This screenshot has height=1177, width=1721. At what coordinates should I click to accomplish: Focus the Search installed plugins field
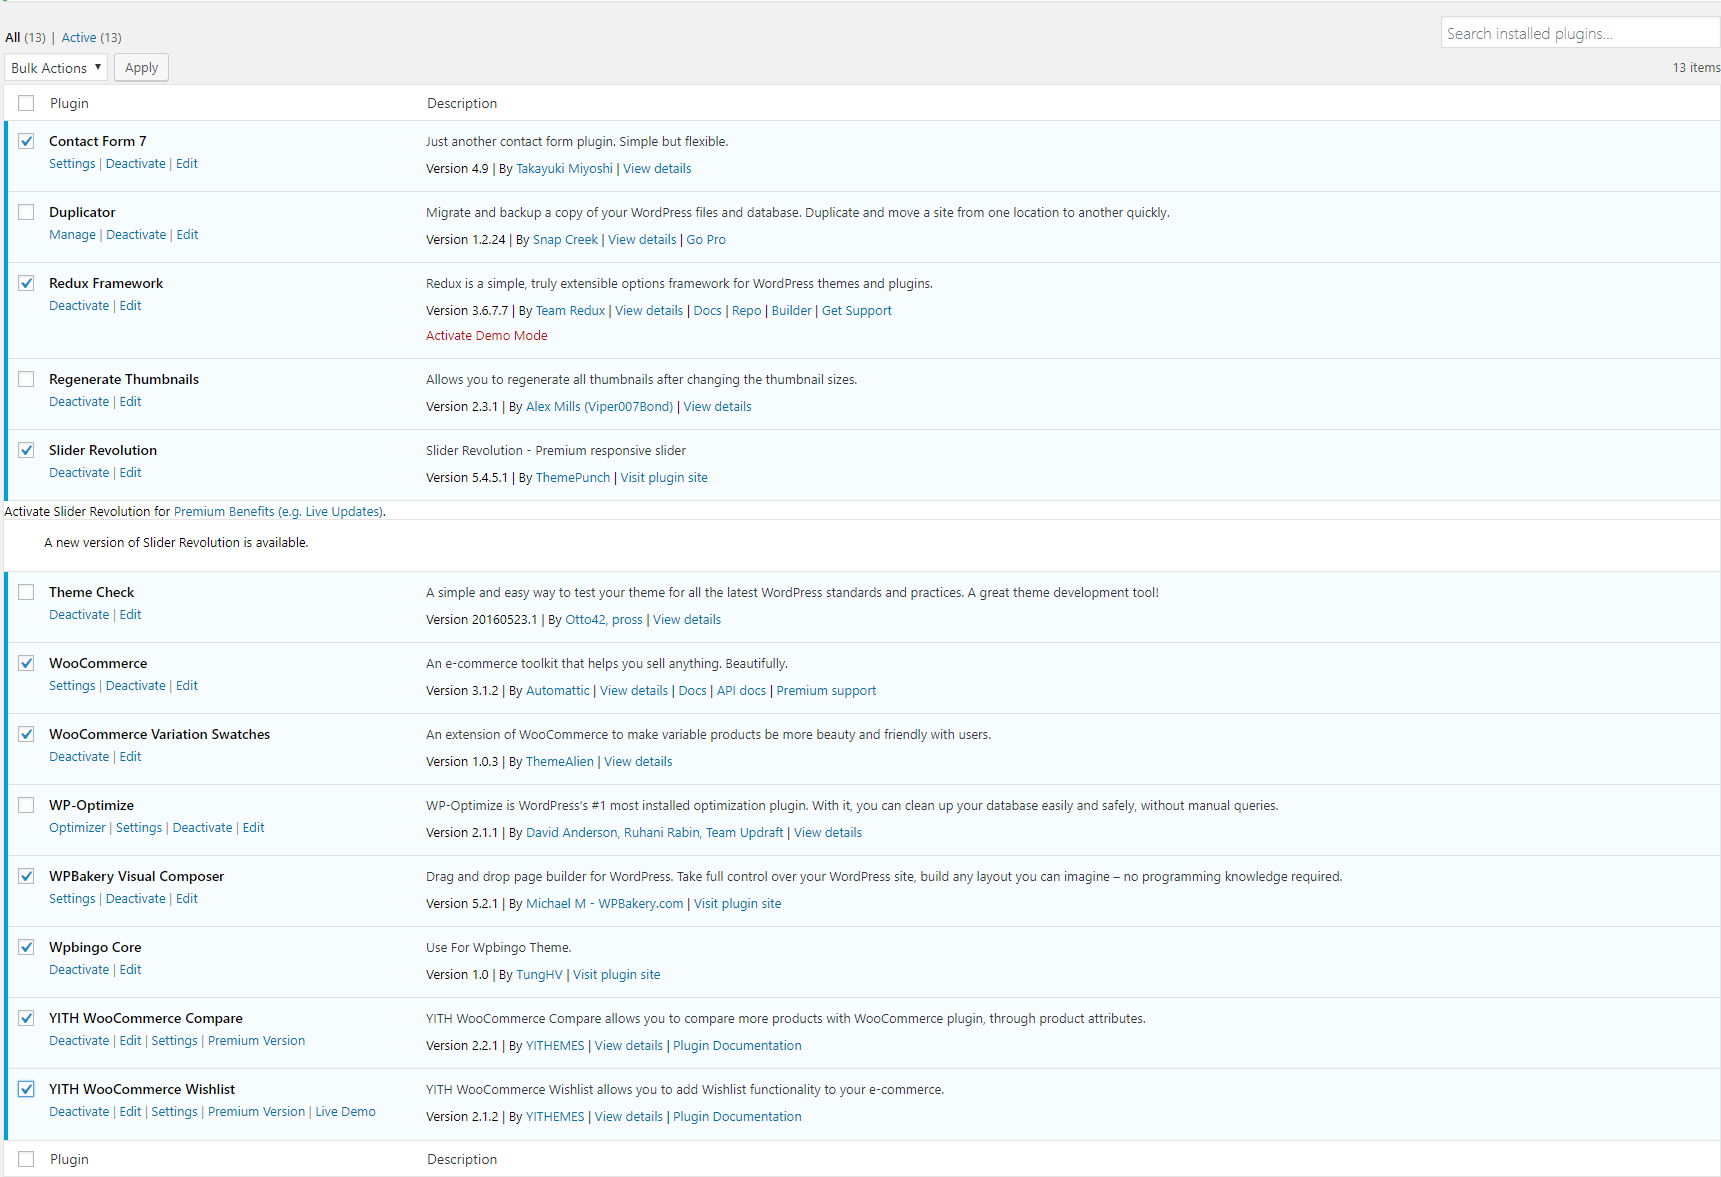[1578, 33]
